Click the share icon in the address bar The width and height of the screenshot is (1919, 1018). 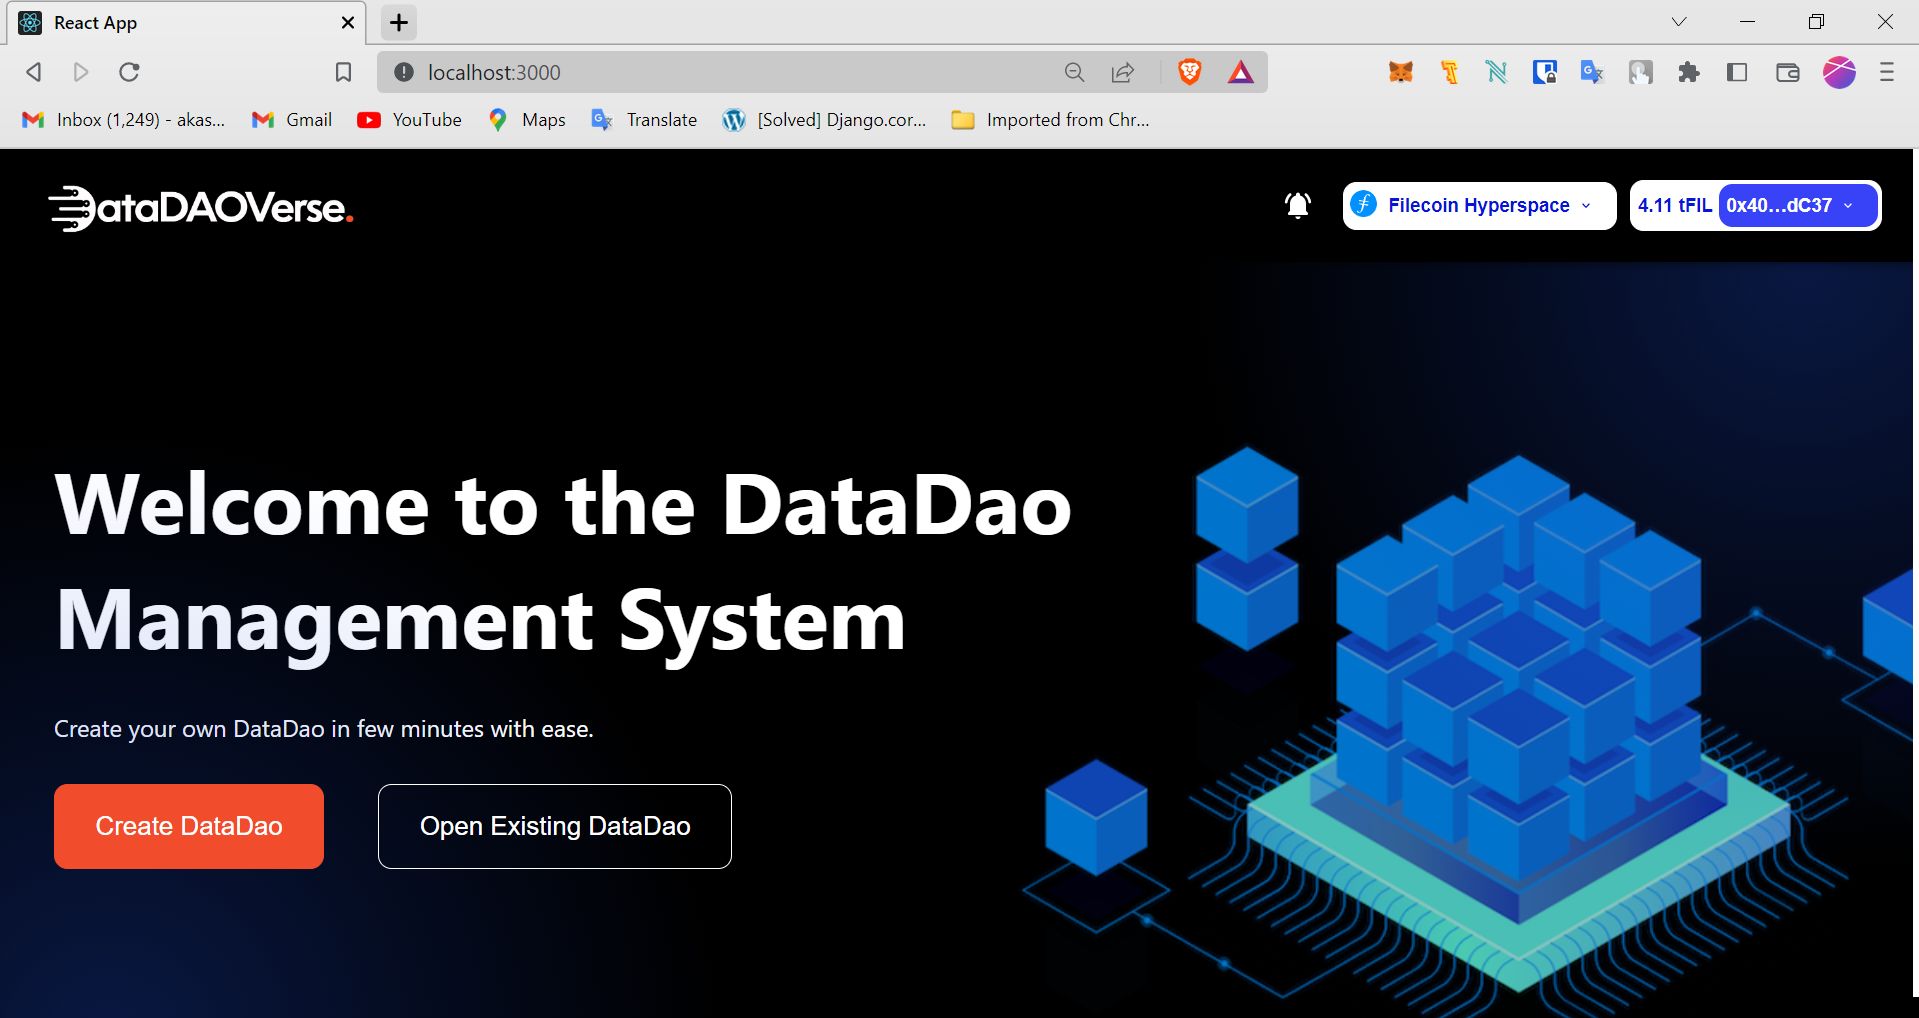coord(1123,72)
